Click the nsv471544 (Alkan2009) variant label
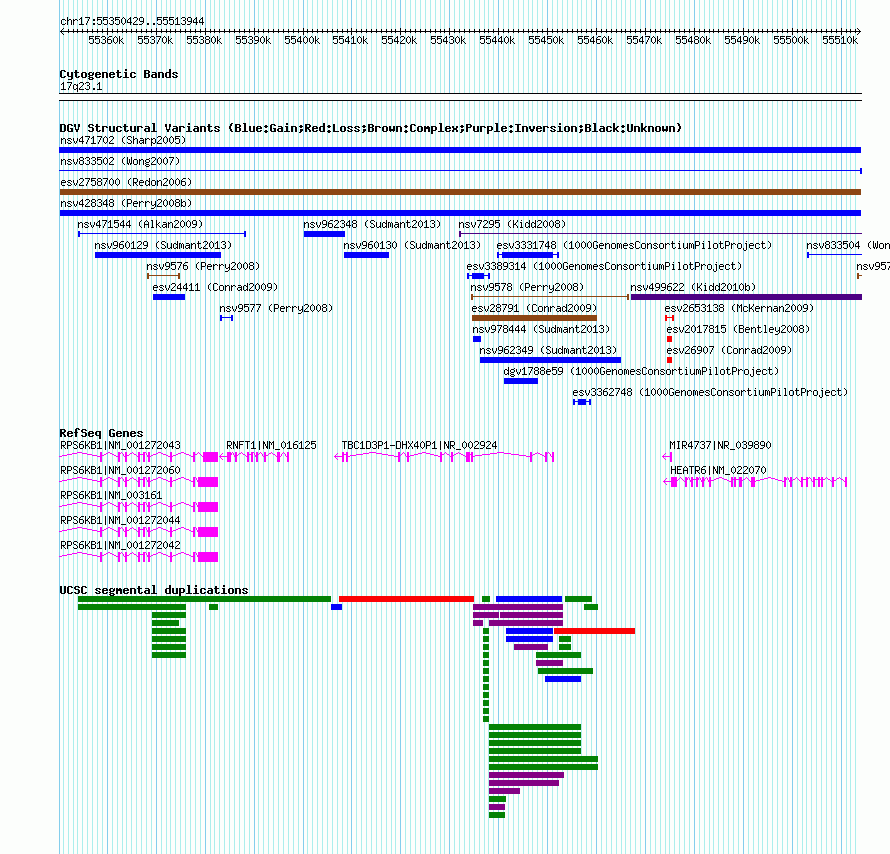890x854 pixels. (140, 224)
